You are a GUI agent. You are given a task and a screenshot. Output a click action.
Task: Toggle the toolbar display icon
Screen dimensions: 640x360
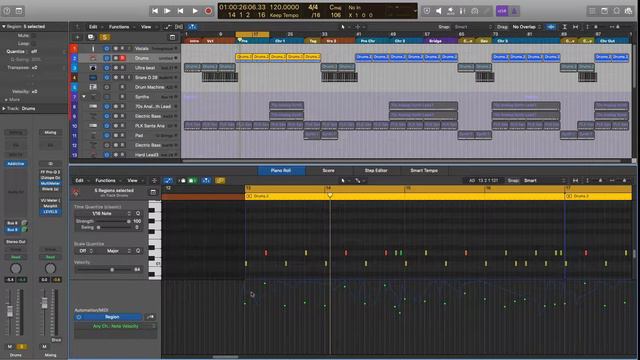19,11
